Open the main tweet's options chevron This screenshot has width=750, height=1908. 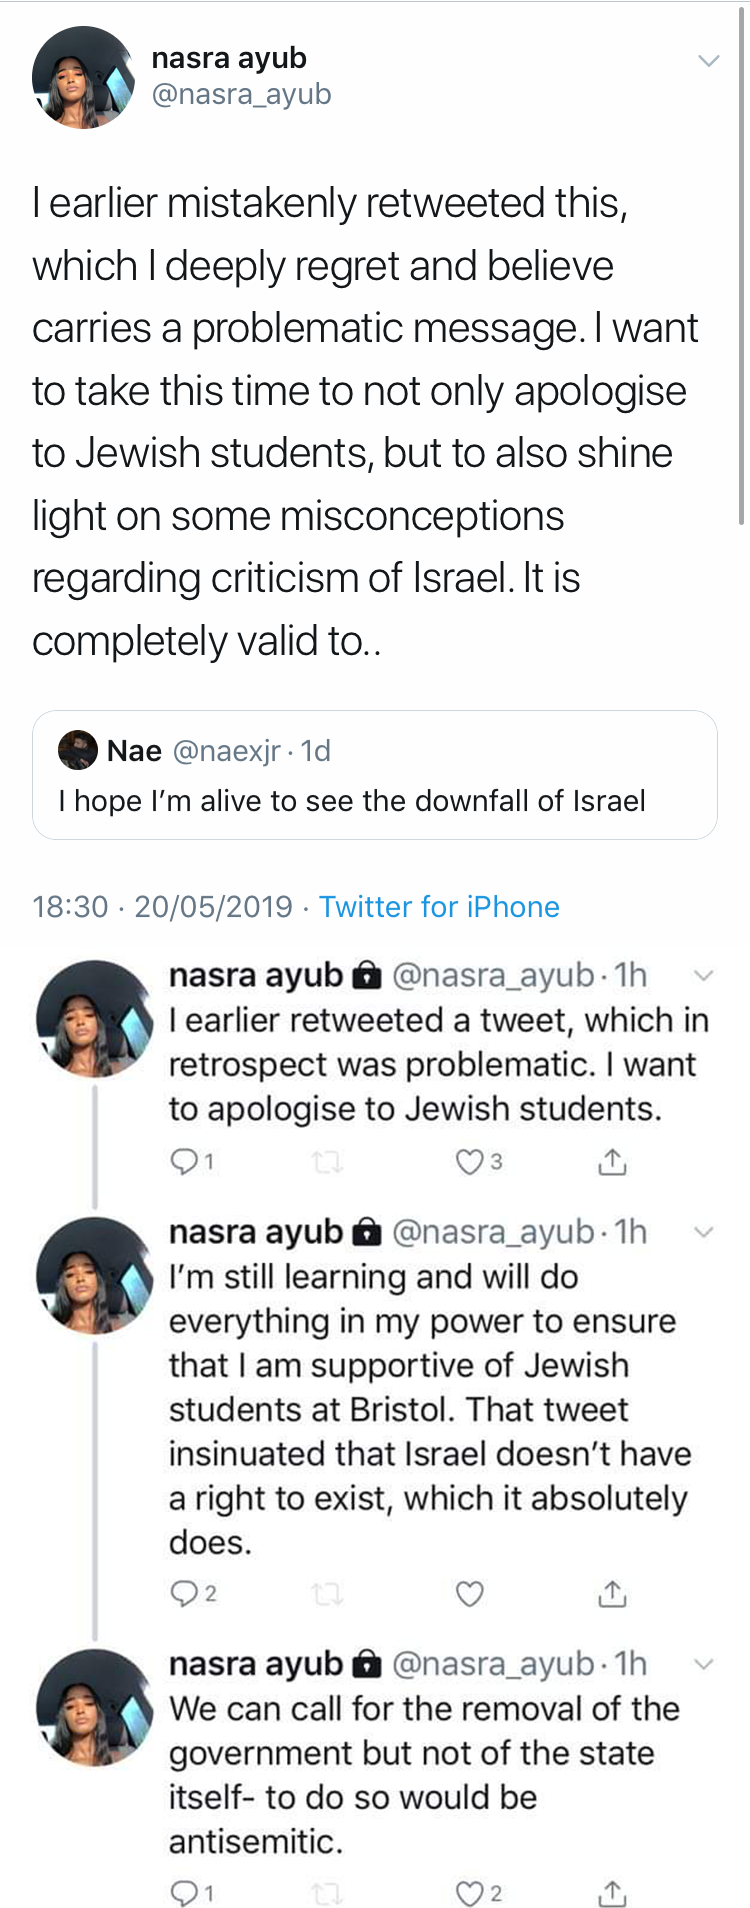[711, 60]
